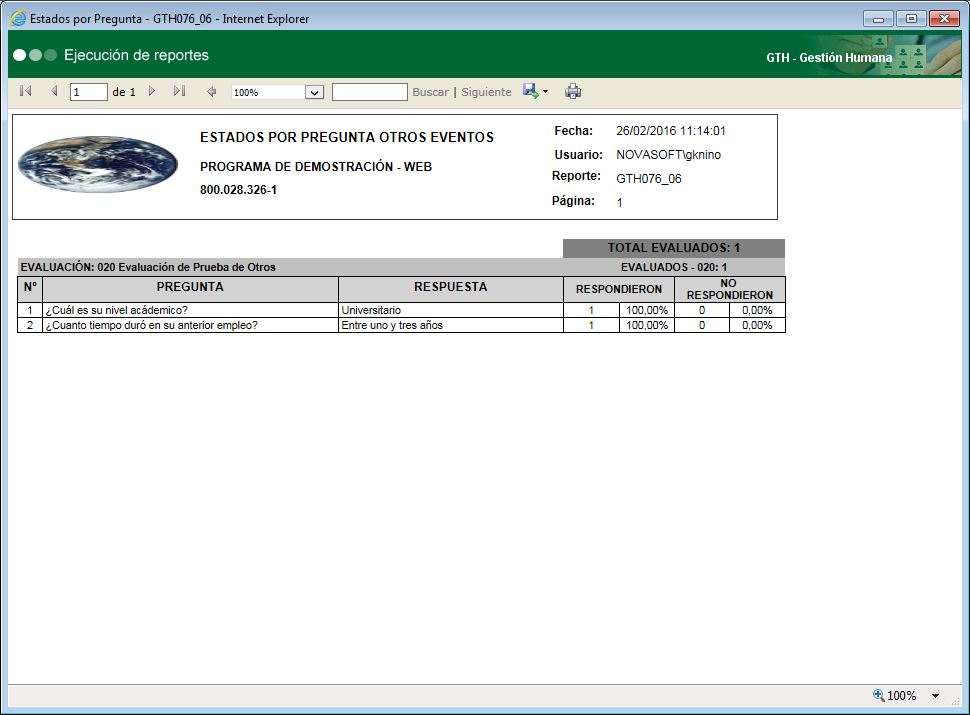
Task: Click PROGRAMA DE DEMOSTRACIÓN - WEB text
Action: [x=315, y=166]
